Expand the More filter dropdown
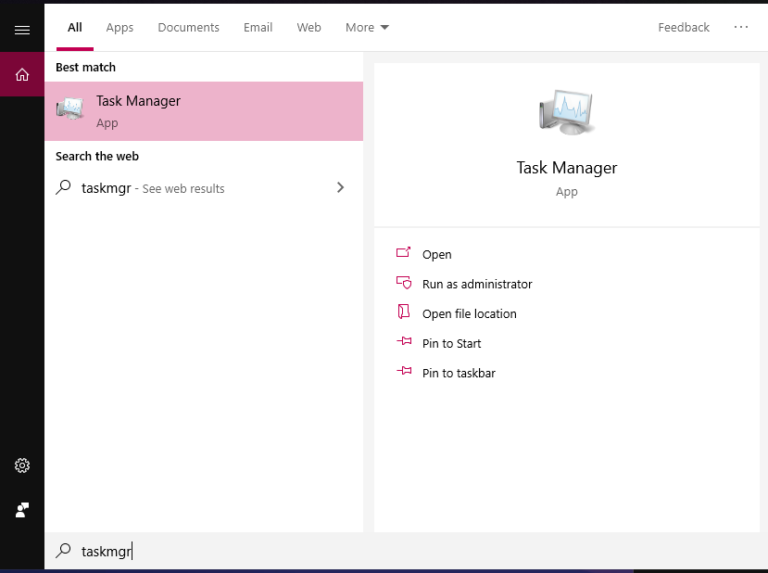This screenshot has width=768, height=573. tap(367, 28)
